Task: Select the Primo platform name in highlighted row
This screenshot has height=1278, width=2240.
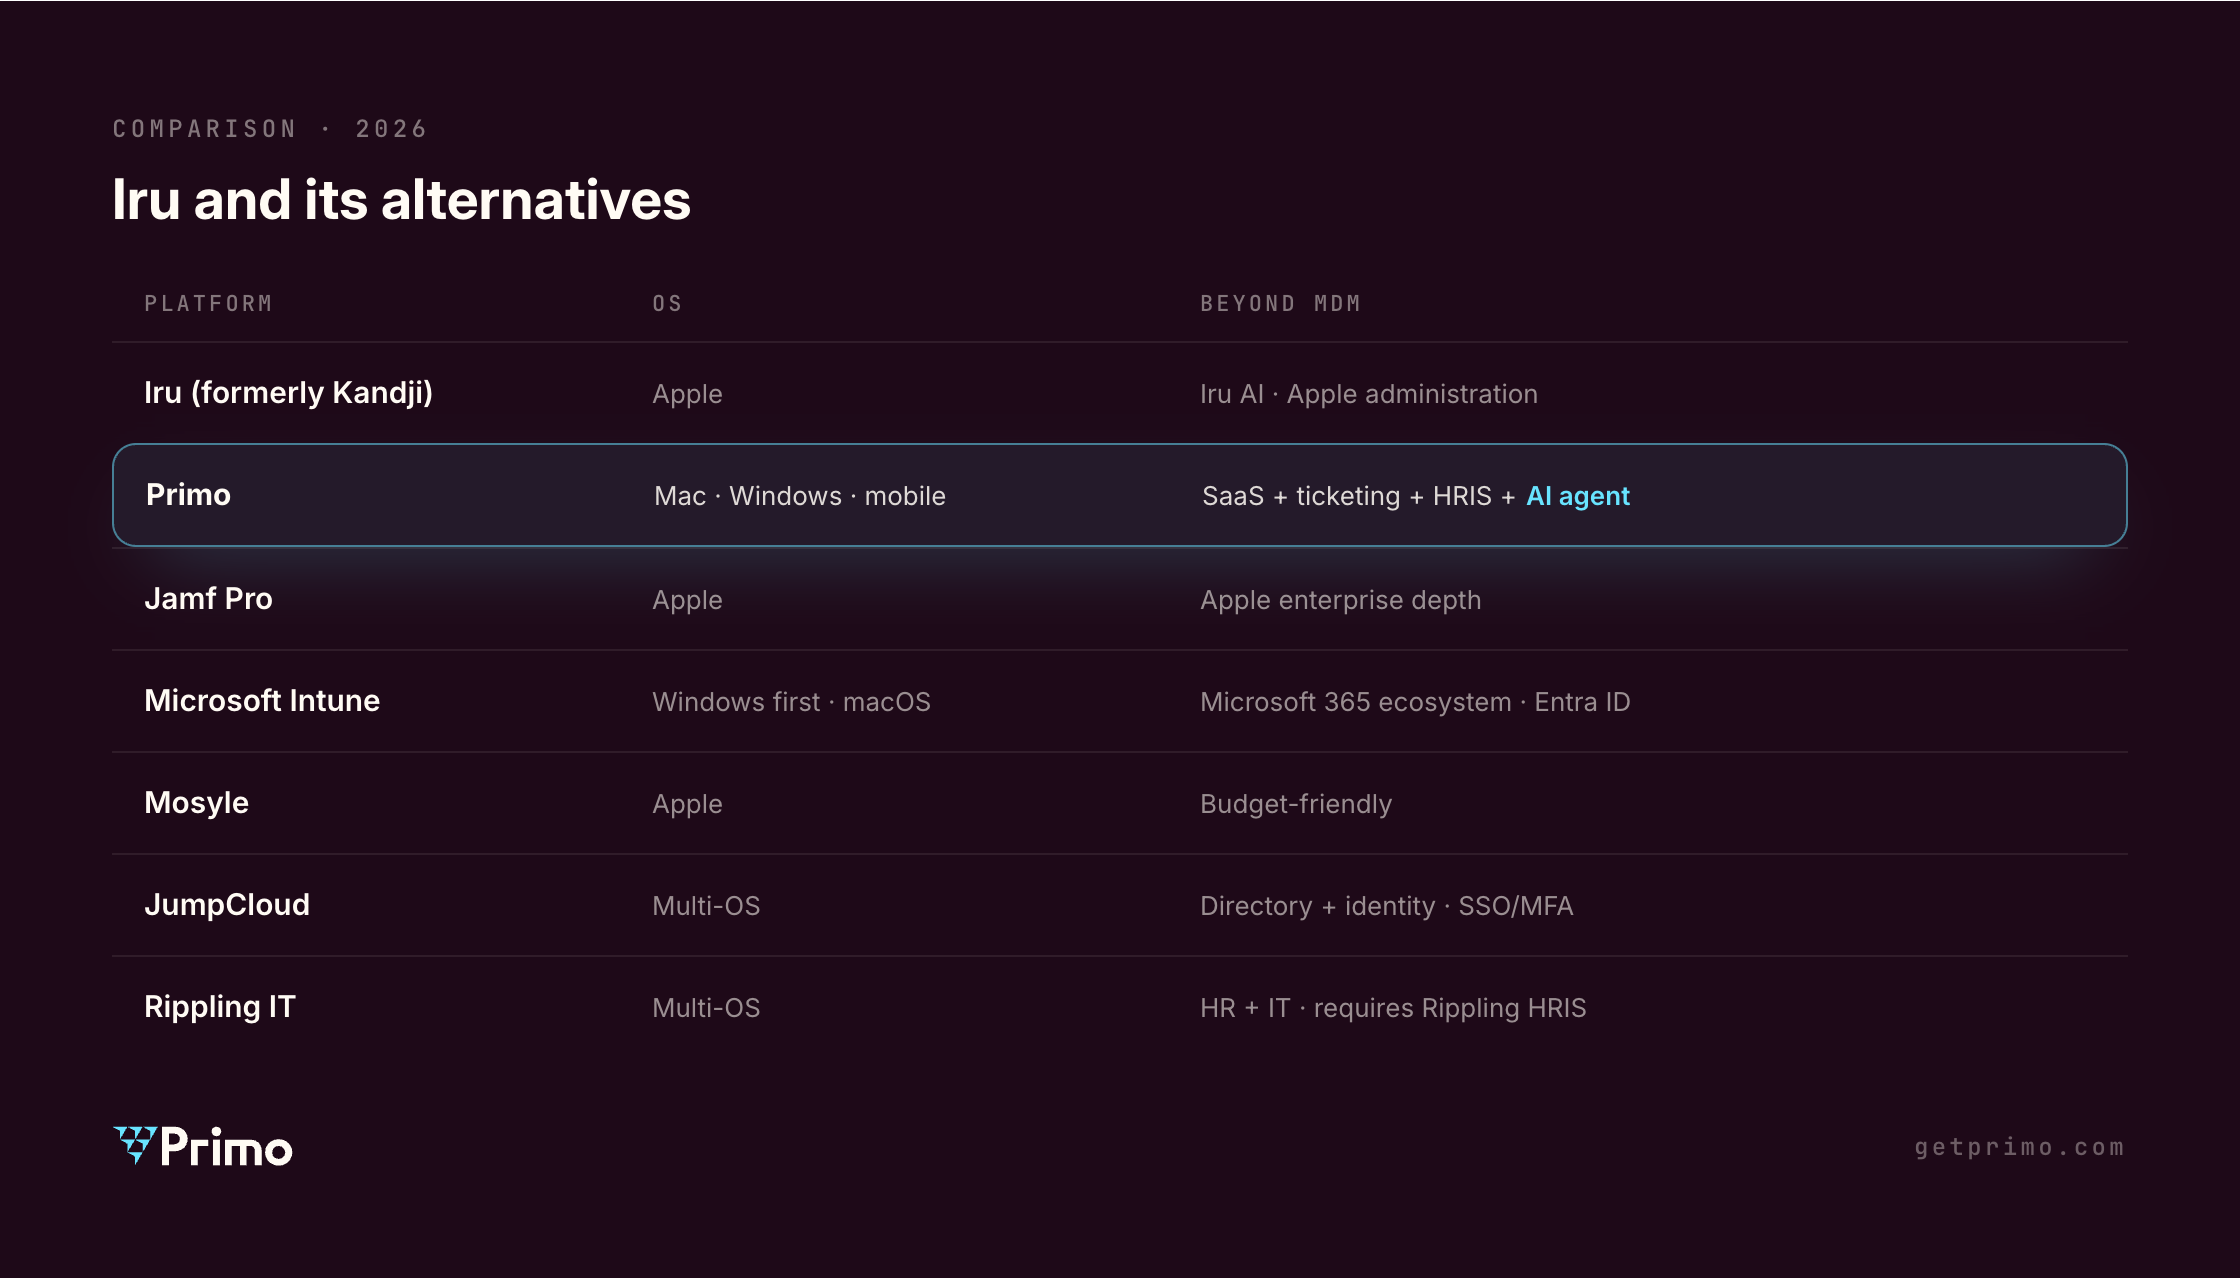Action: pyautogui.click(x=188, y=495)
